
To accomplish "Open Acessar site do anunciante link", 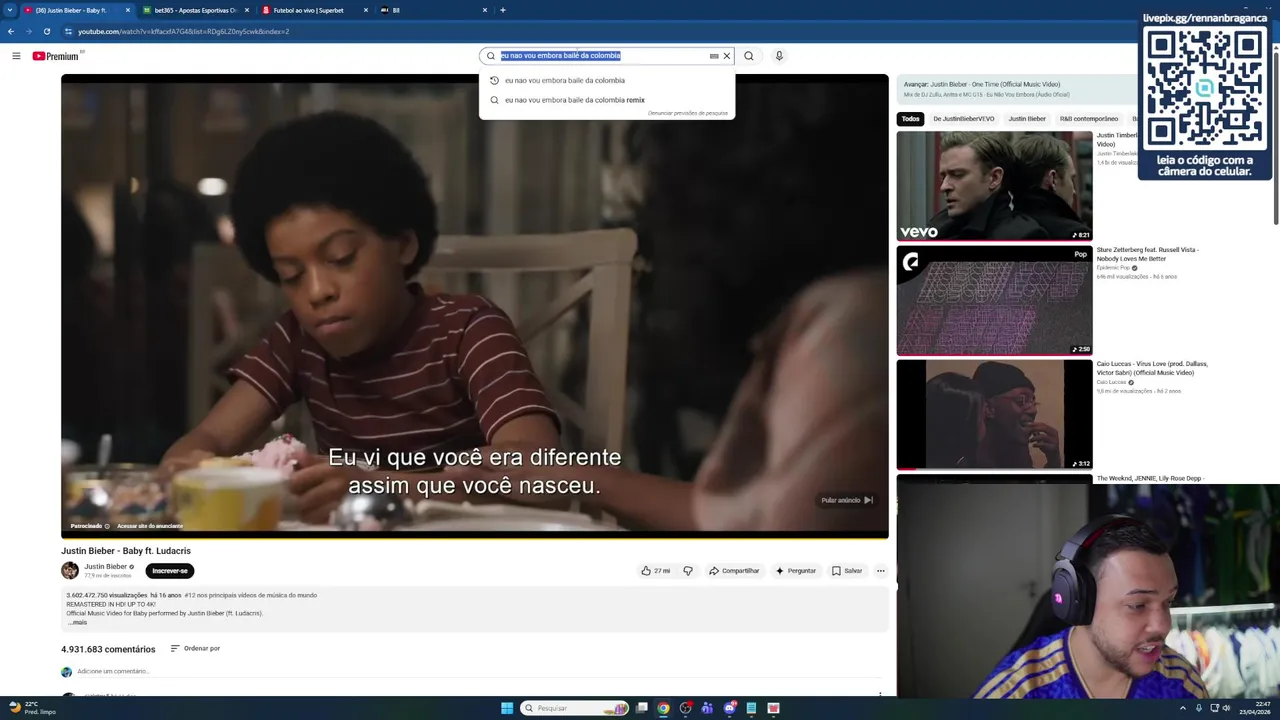I will 150,526.
